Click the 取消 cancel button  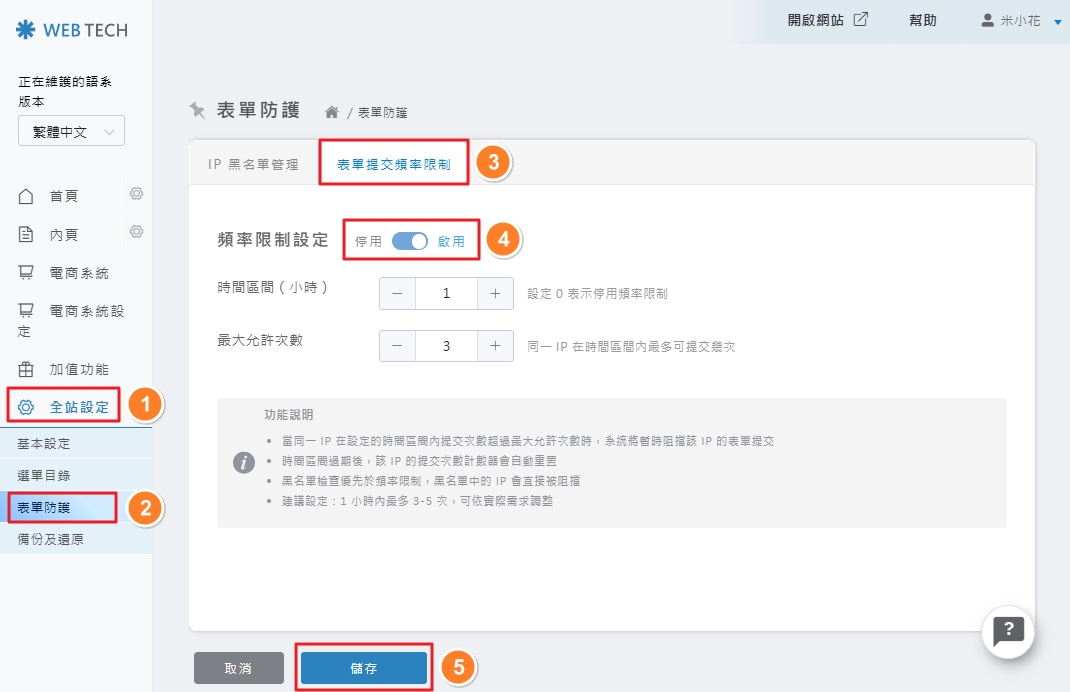tap(238, 668)
